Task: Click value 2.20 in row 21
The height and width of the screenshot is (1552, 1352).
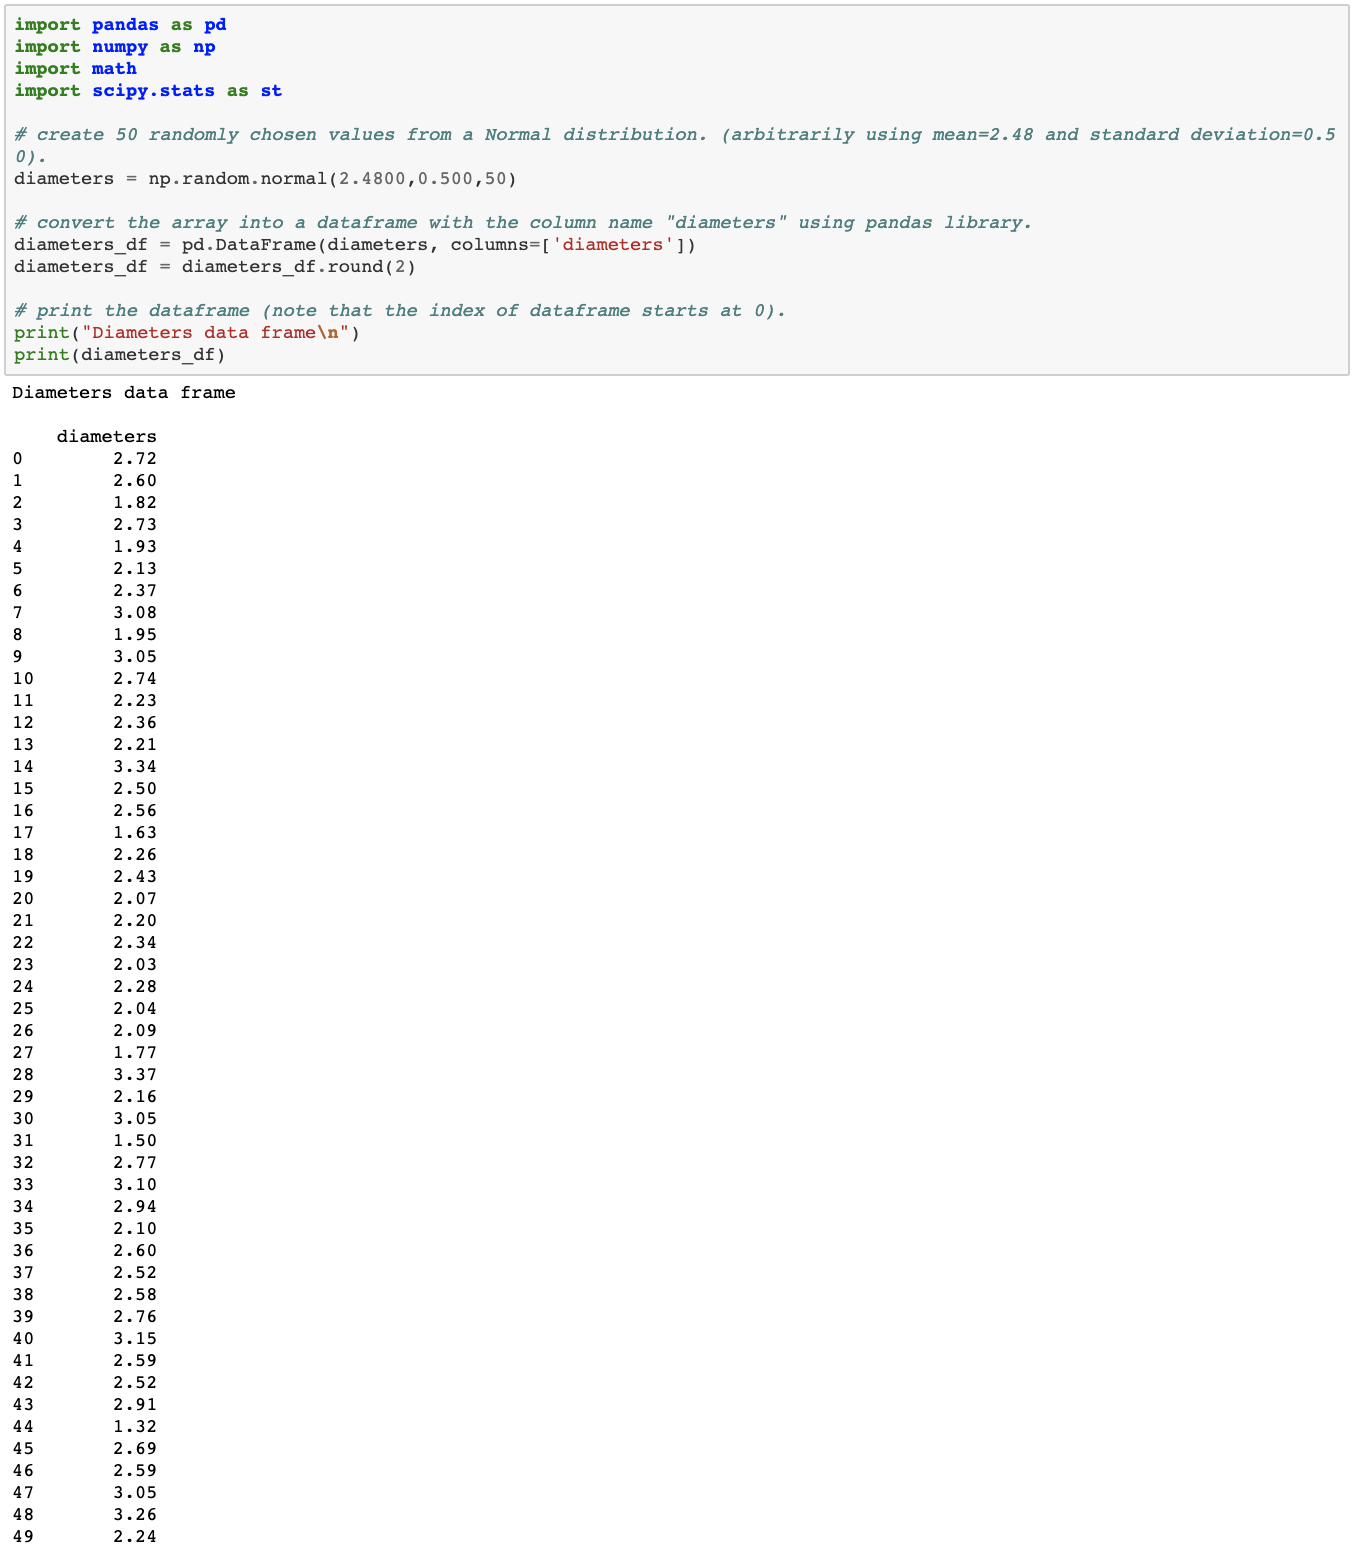Action: (135, 921)
